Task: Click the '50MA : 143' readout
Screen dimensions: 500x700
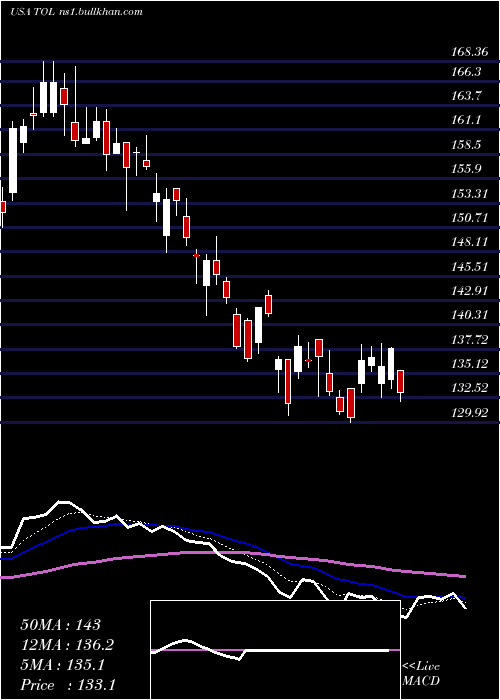Action: tap(60, 625)
